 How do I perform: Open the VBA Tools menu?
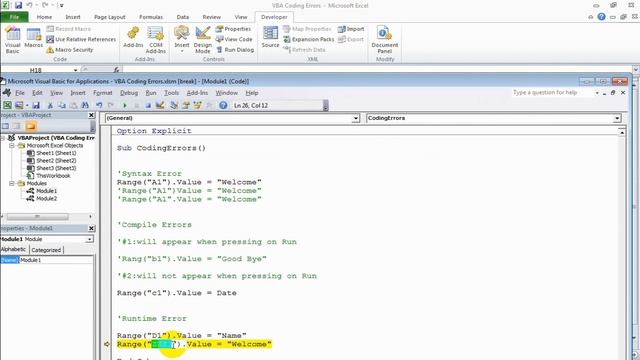pyautogui.click(x=171, y=93)
